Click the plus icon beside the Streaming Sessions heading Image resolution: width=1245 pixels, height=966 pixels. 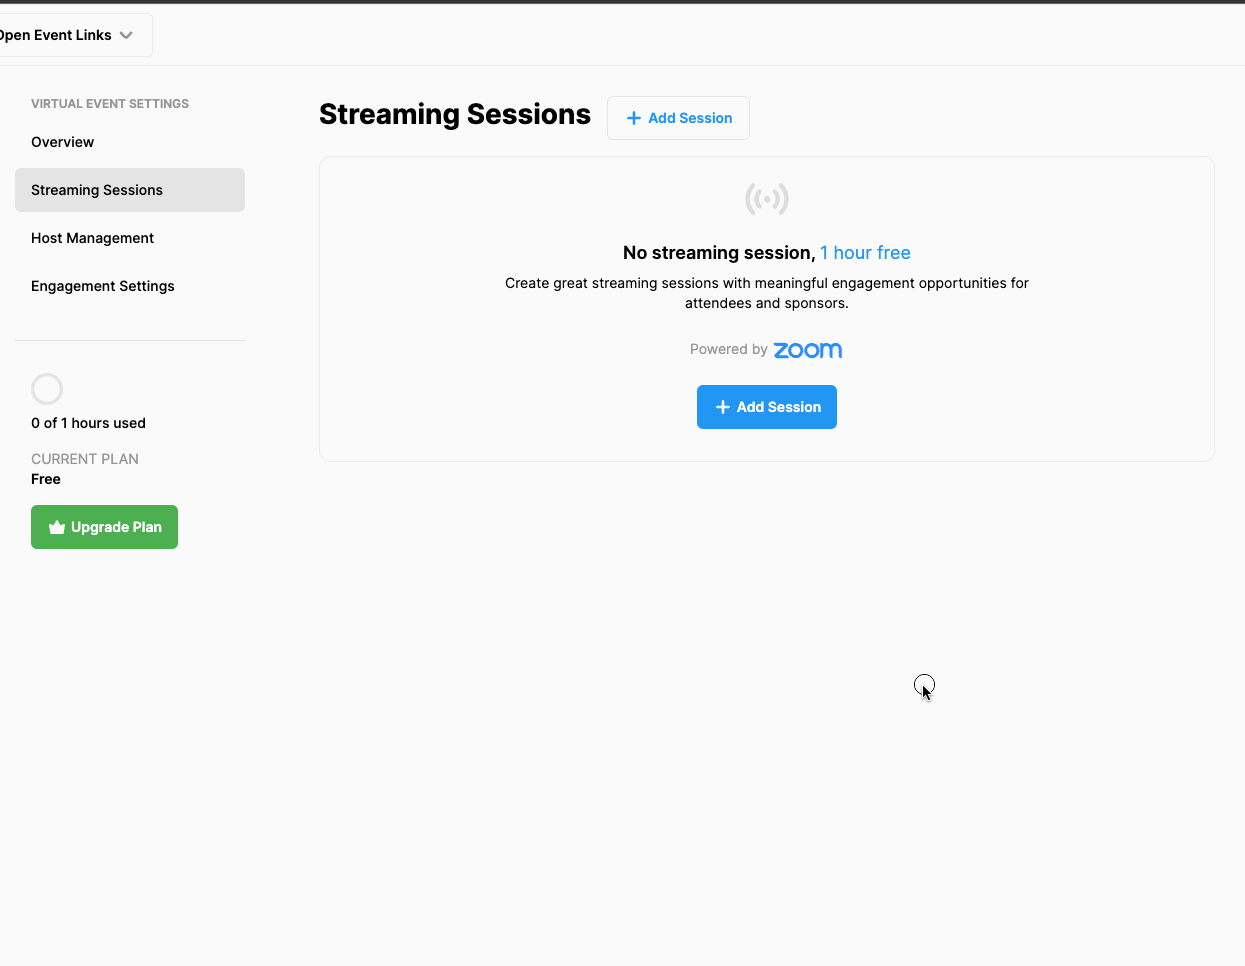point(632,118)
